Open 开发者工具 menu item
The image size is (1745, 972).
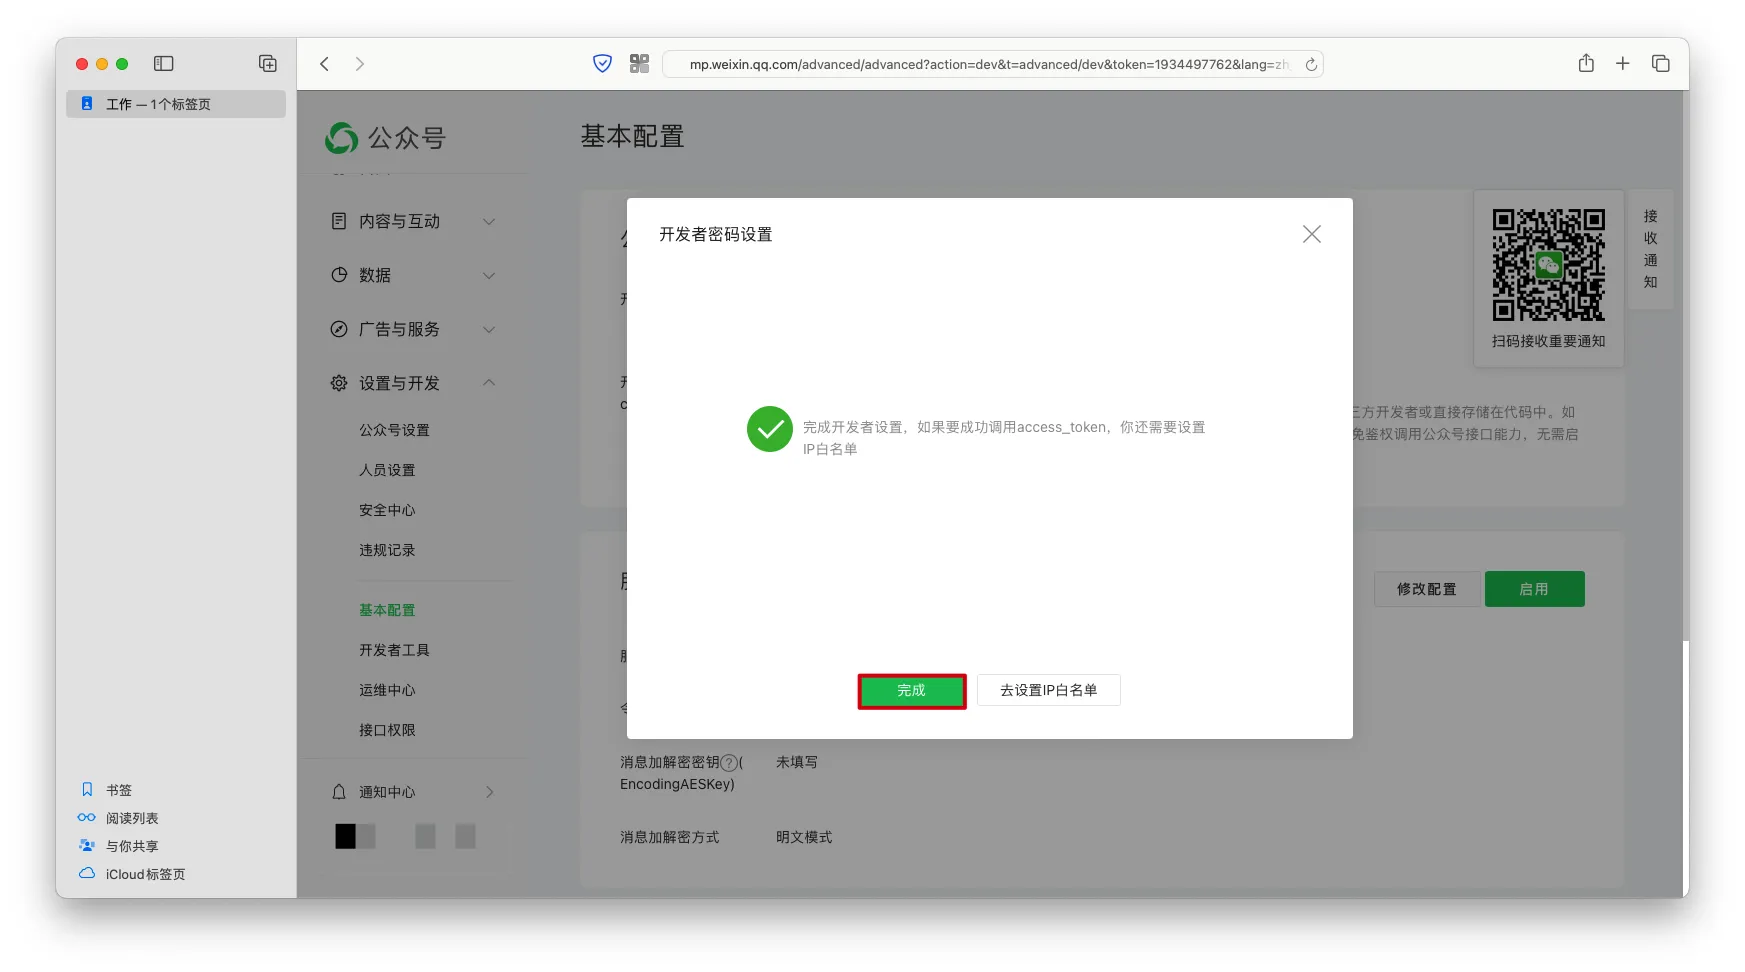tap(394, 651)
